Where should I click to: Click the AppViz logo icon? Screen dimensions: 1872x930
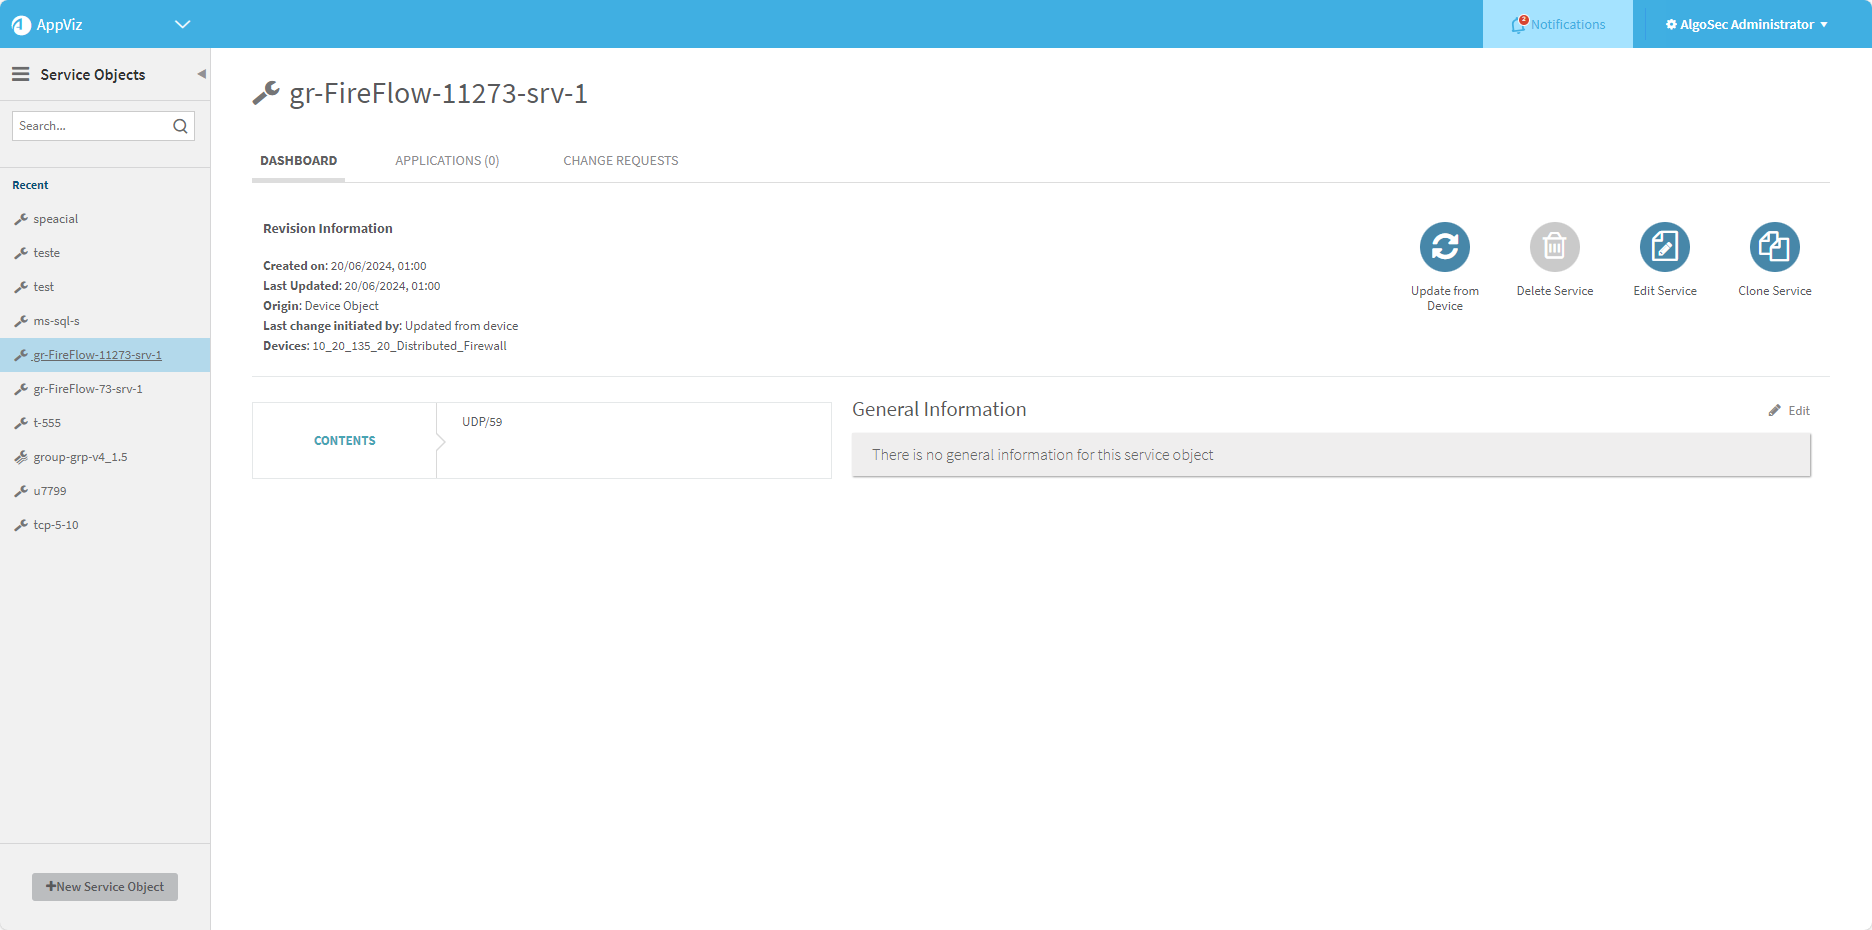[x=21, y=25]
